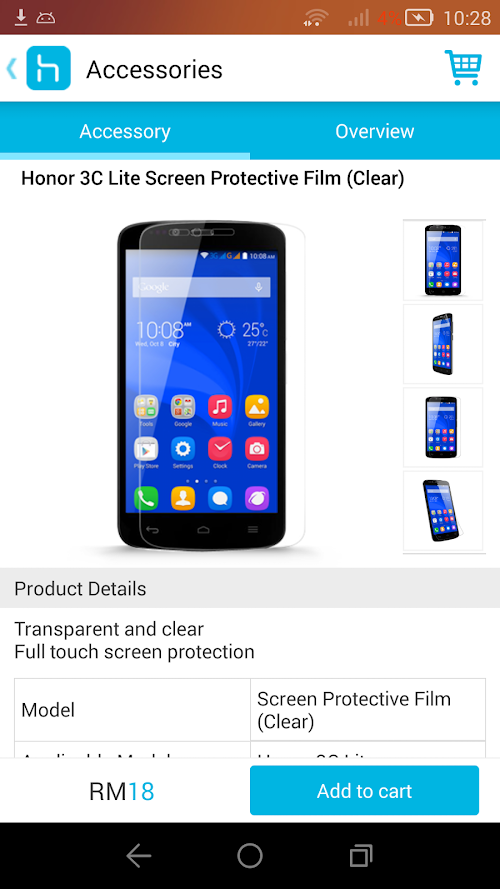Select the first front-view product thumbnail

[443, 260]
